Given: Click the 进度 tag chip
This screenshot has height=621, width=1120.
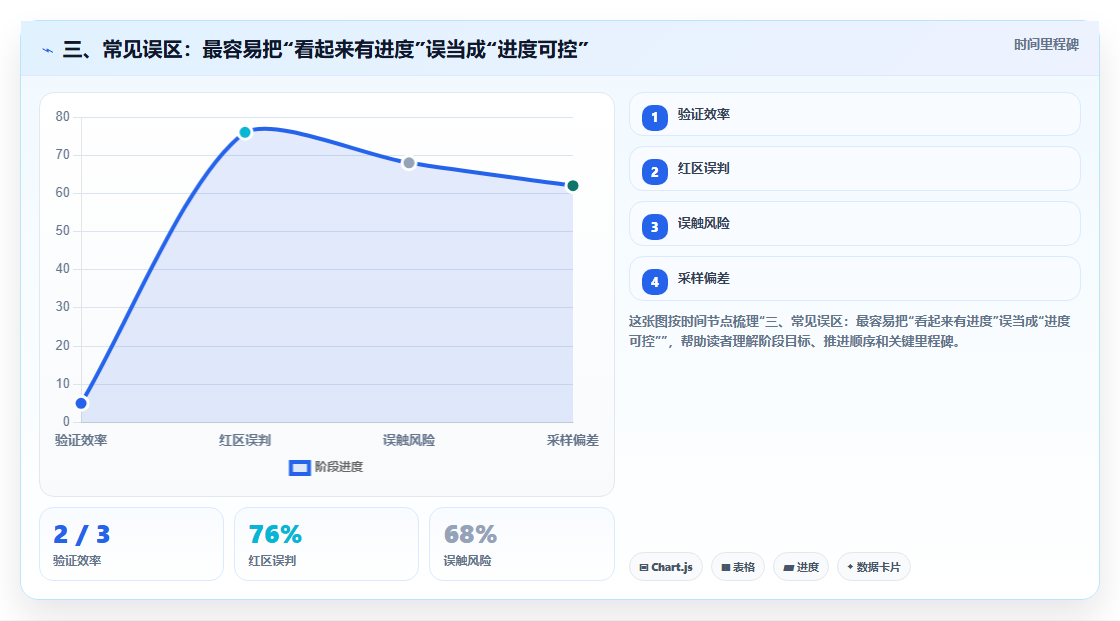Looking at the screenshot, I should 801,567.
